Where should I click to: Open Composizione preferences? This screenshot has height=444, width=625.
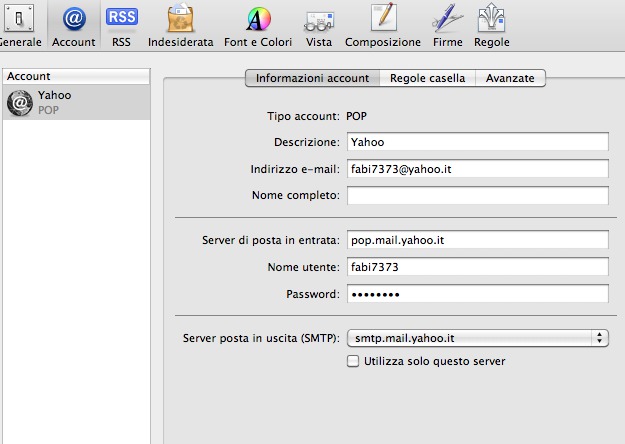pos(383,25)
